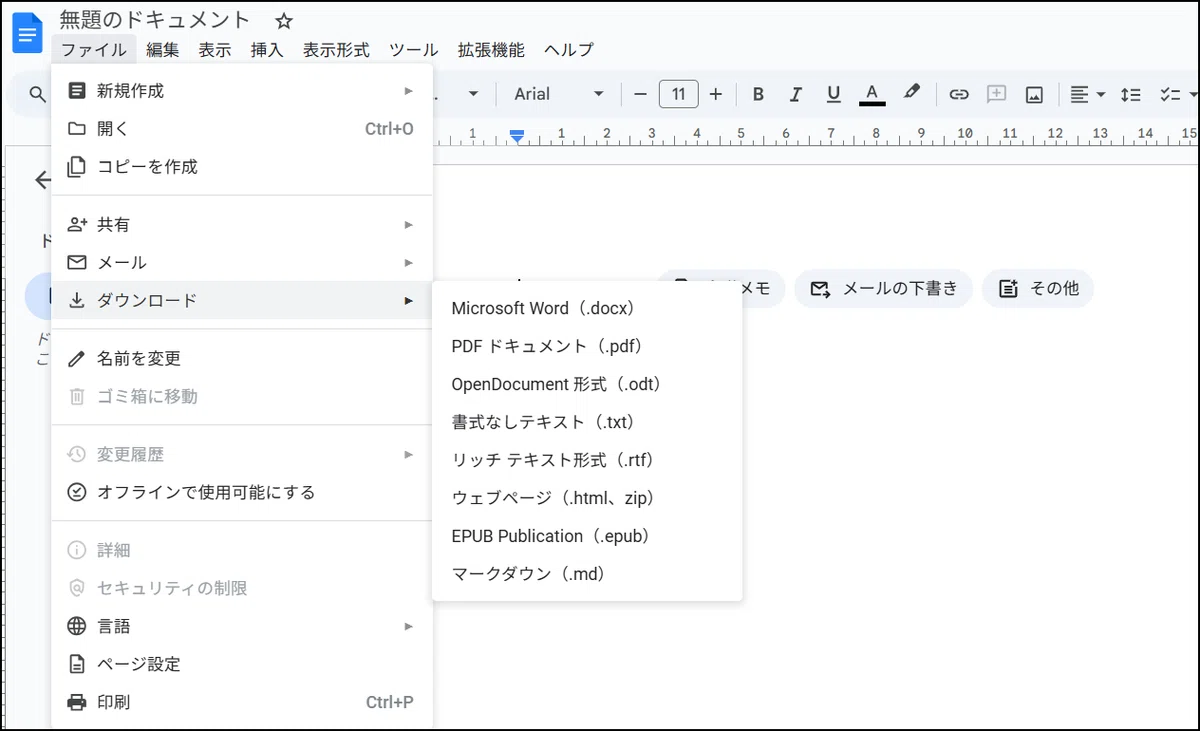
Task: Toggle bold formatting
Action: 758,94
